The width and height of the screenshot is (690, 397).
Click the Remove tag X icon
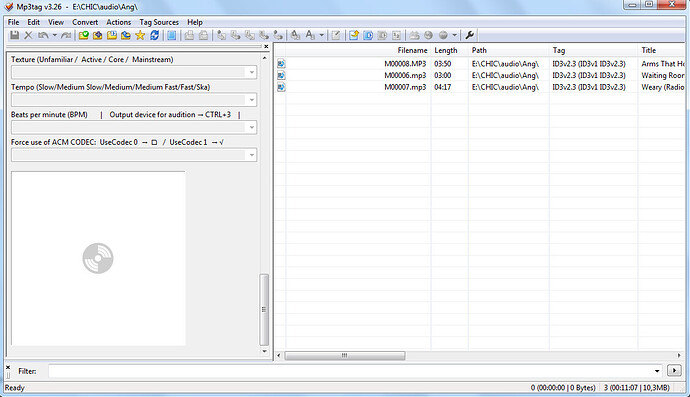28,35
